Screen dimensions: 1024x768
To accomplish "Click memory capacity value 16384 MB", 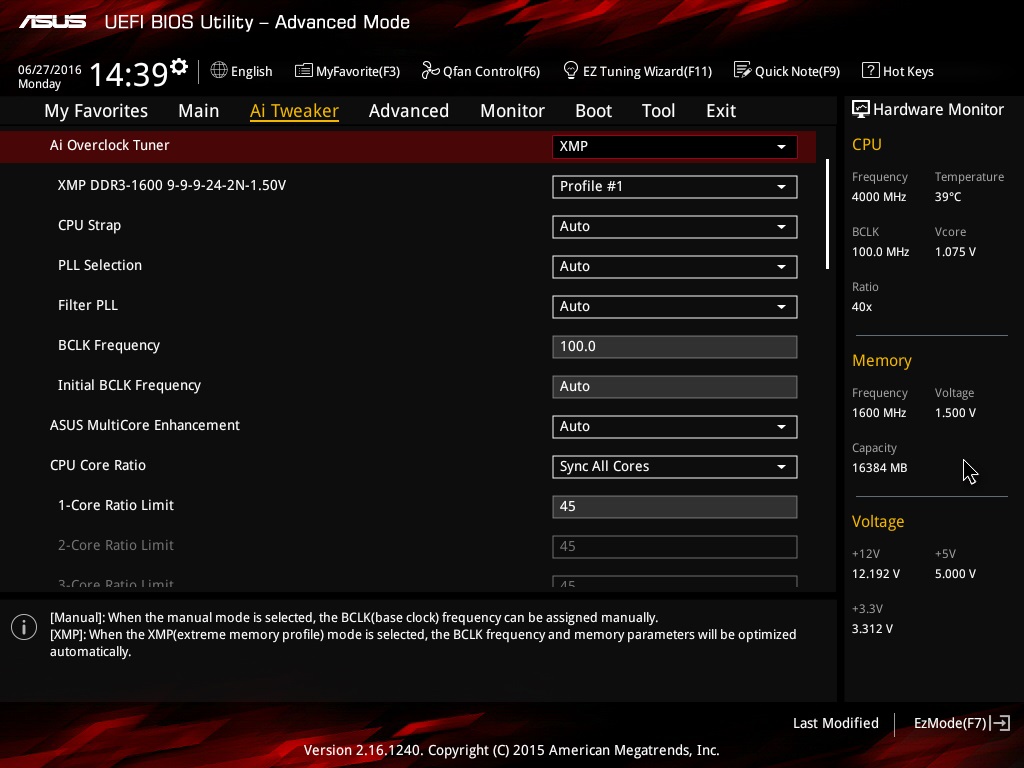I will click(879, 468).
